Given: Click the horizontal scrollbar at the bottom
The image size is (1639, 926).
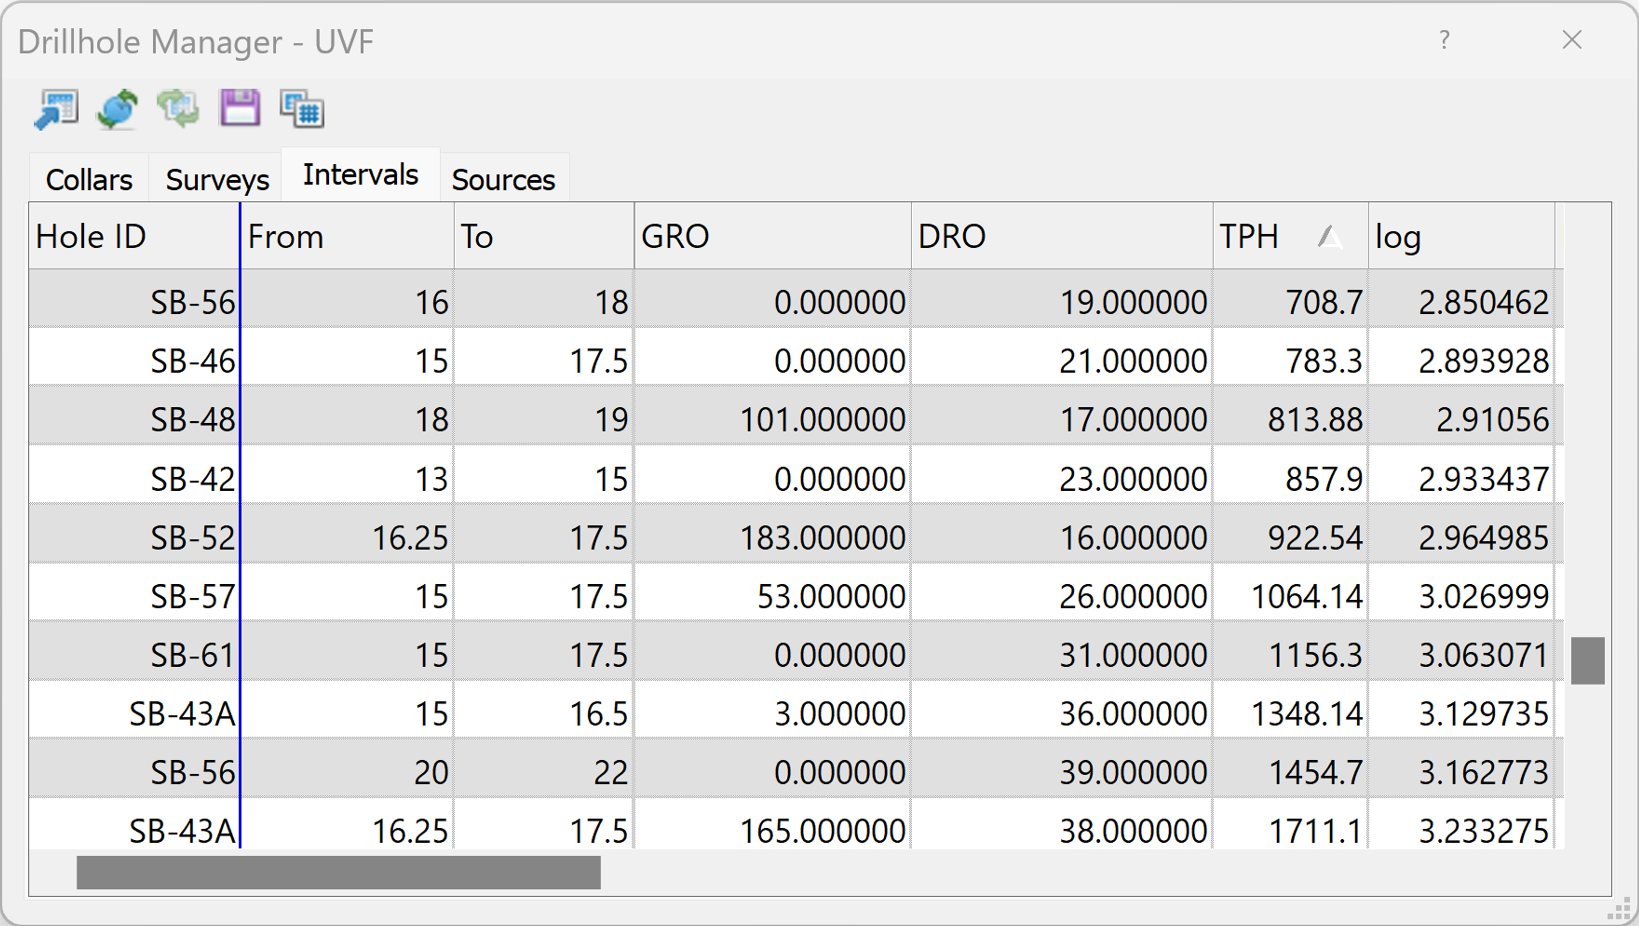Looking at the screenshot, I should [337, 872].
